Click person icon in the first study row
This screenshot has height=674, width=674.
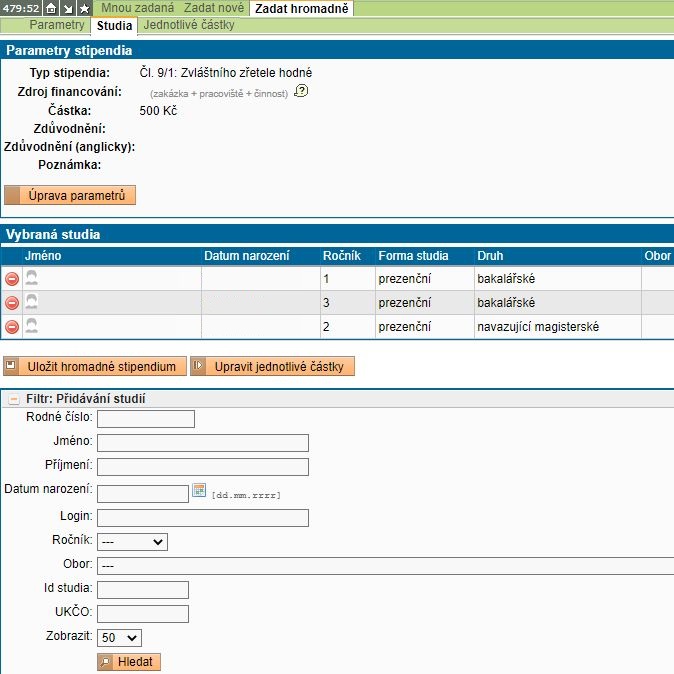click(31, 278)
